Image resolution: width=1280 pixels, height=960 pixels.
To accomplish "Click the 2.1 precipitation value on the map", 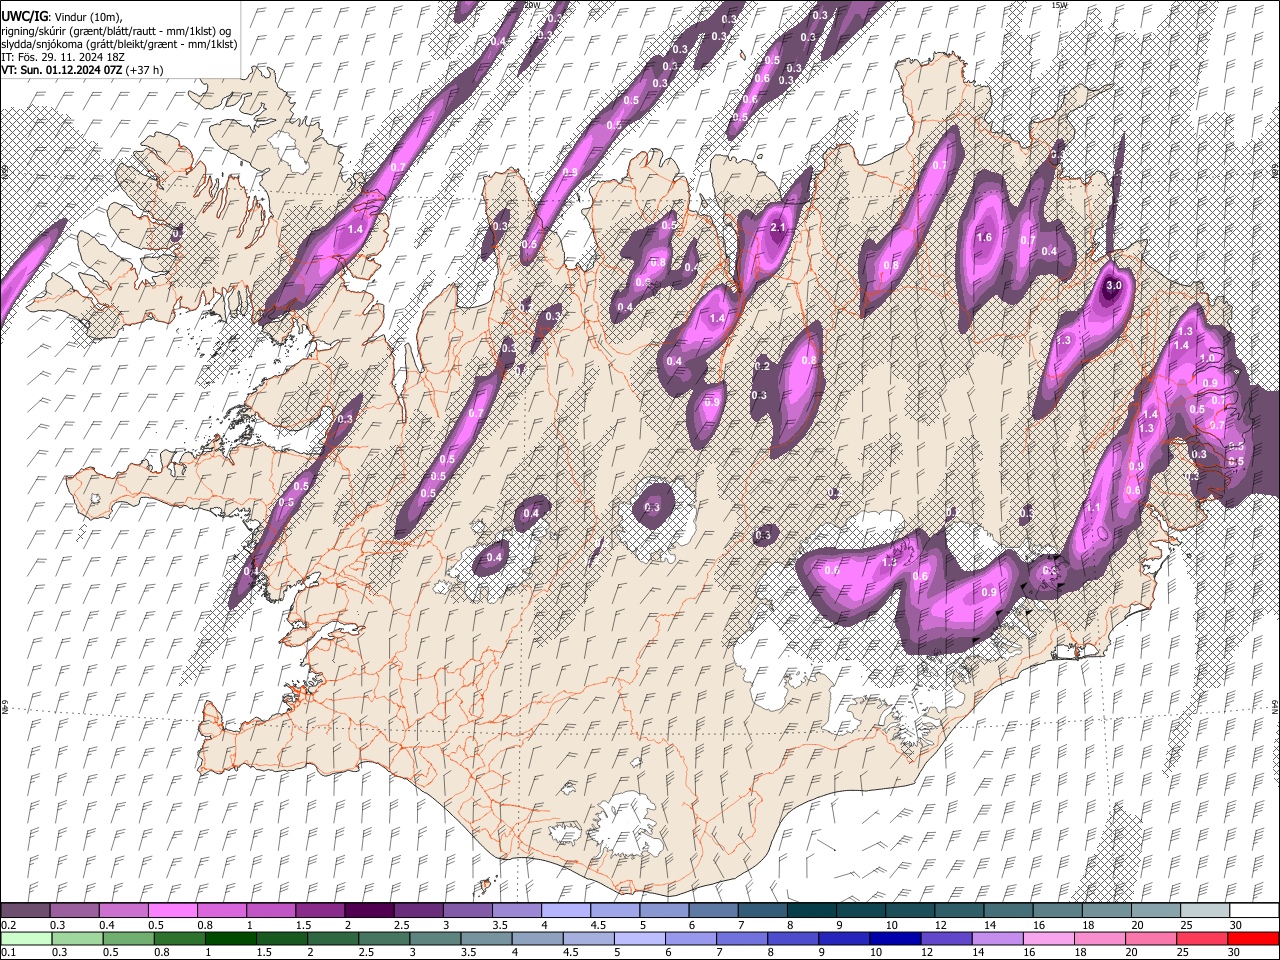I will click(x=780, y=228).
